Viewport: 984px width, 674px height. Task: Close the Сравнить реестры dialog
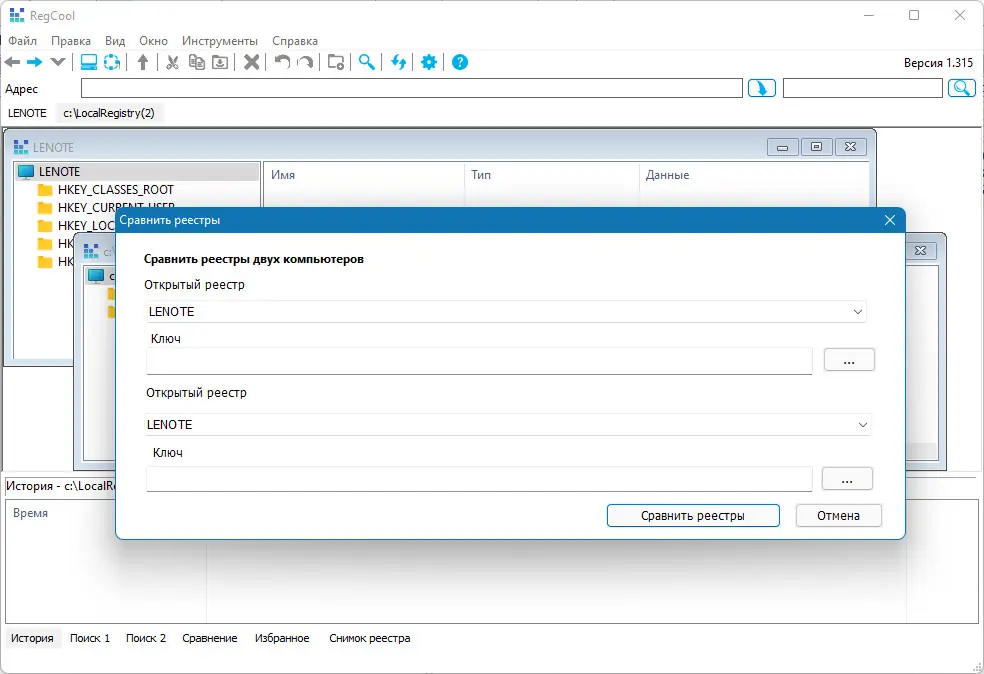click(x=890, y=220)
